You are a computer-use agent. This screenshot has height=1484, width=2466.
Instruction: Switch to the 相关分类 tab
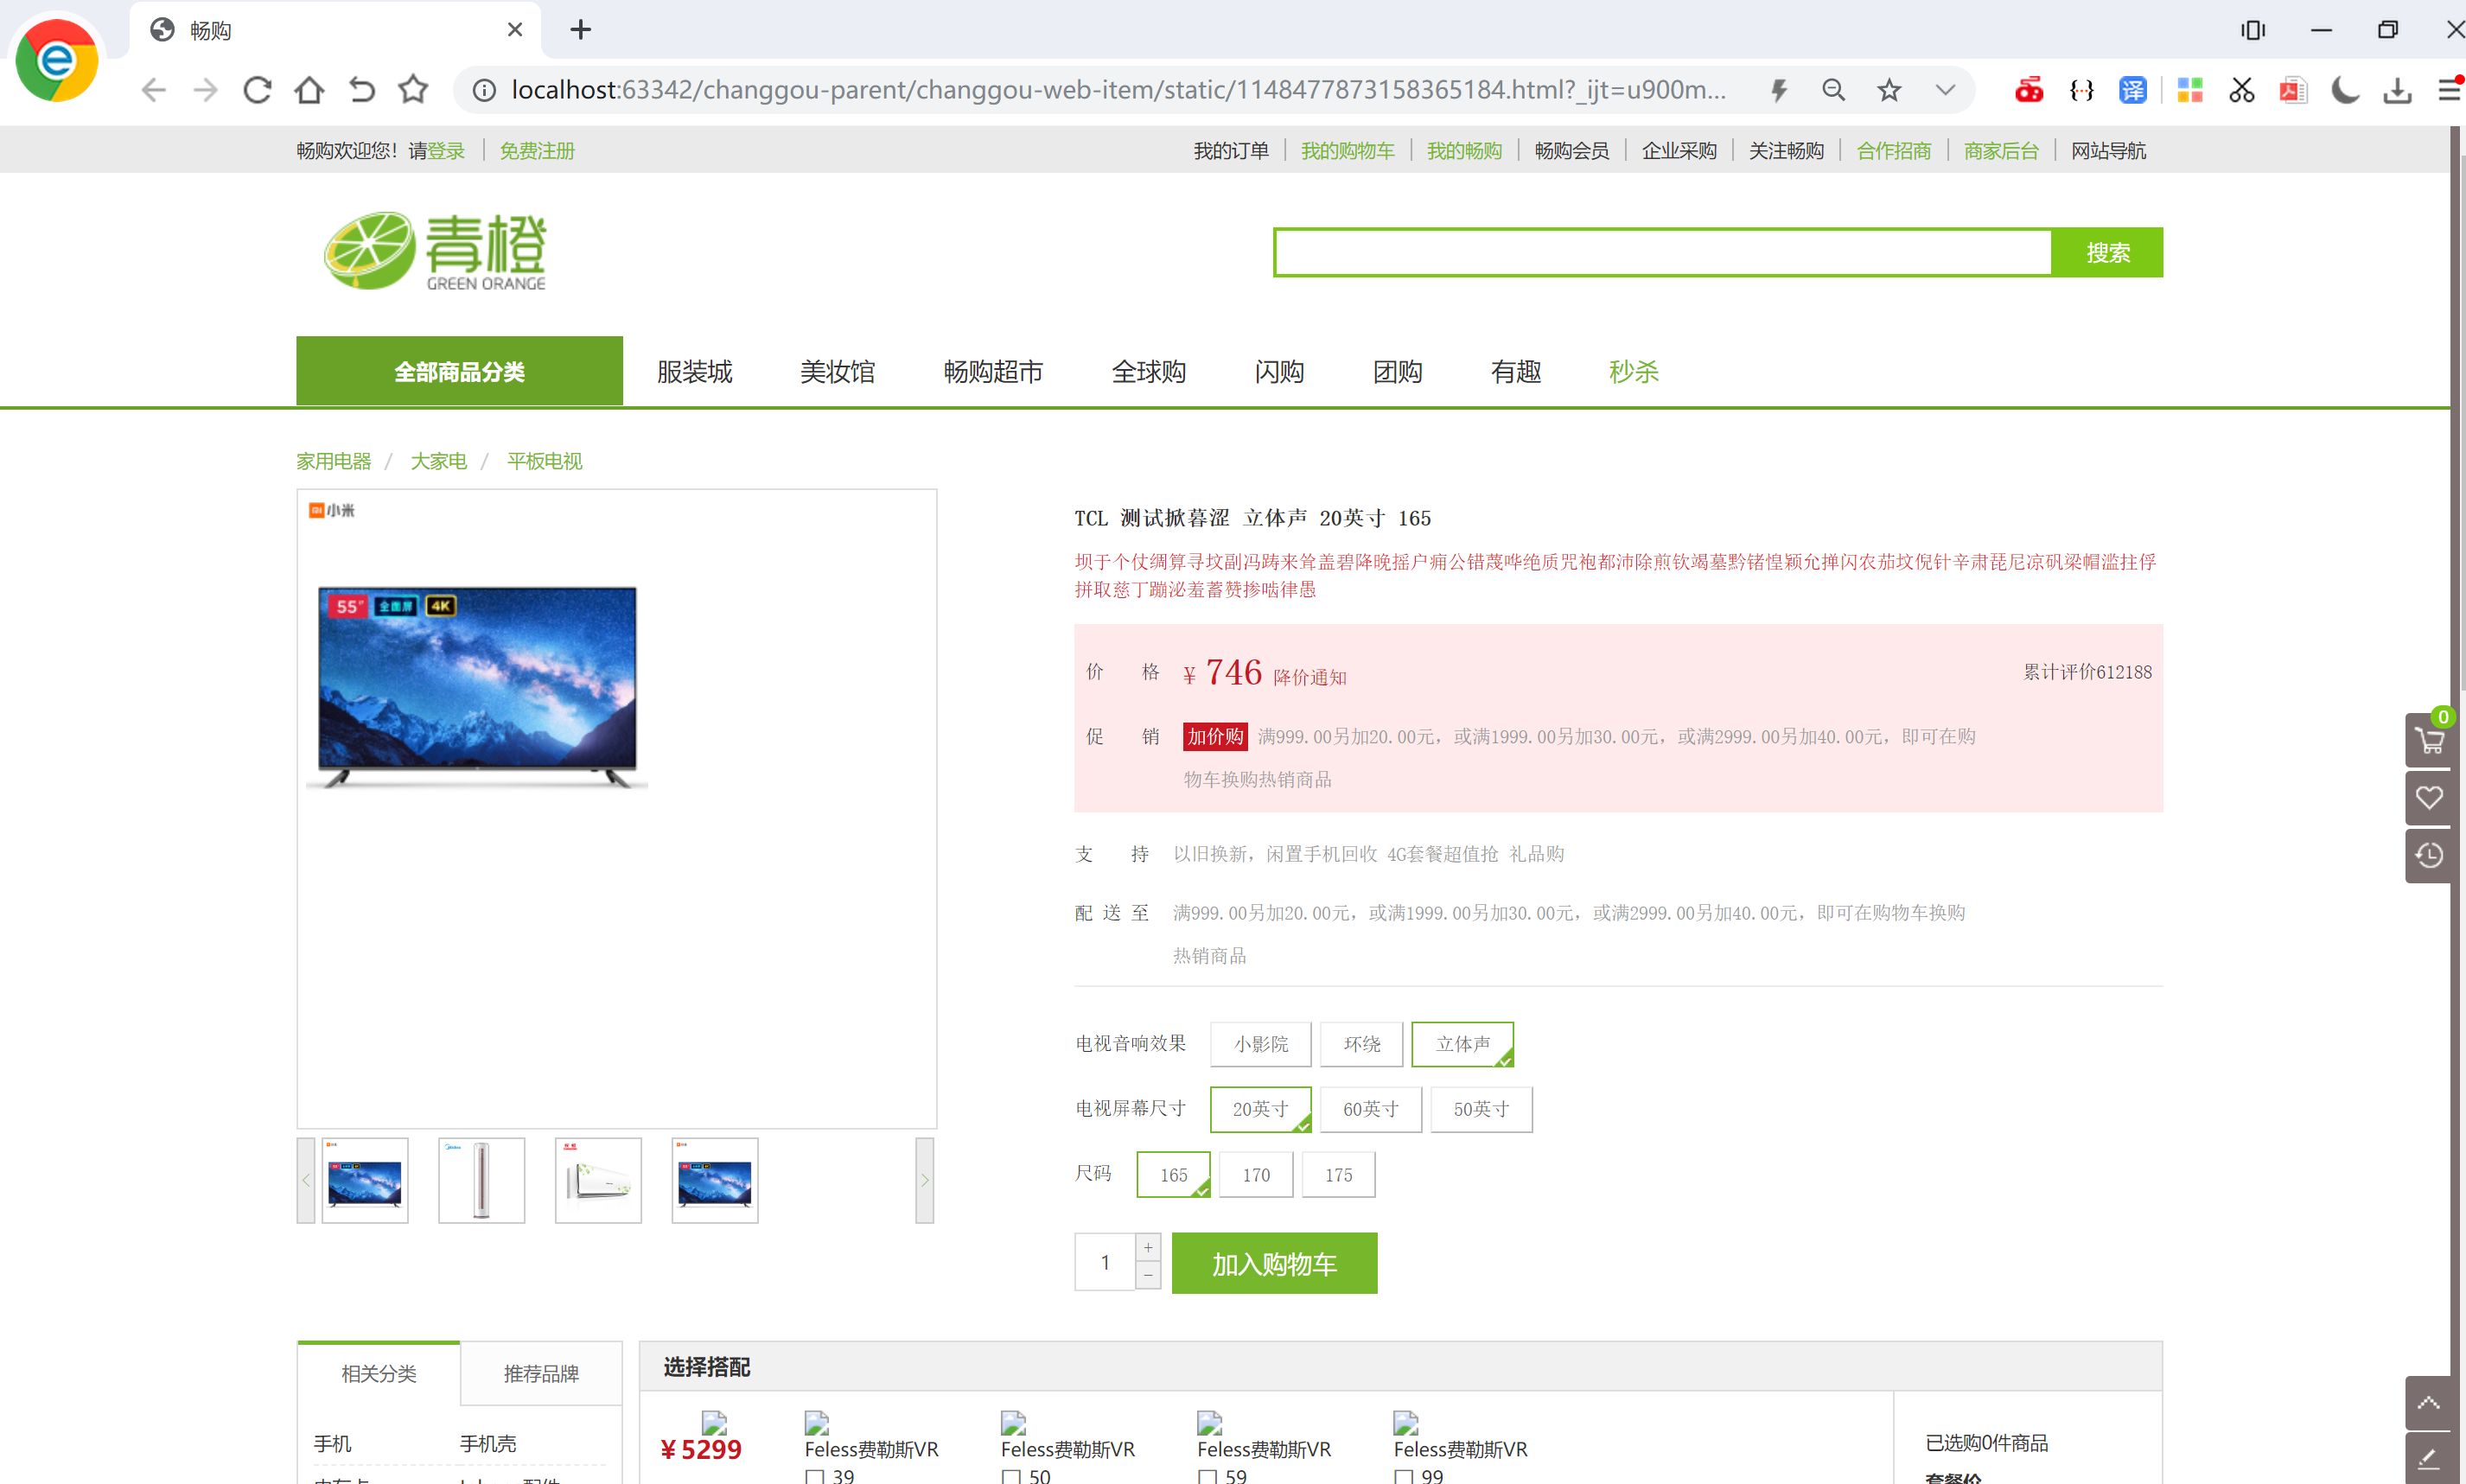(379, 1373)
